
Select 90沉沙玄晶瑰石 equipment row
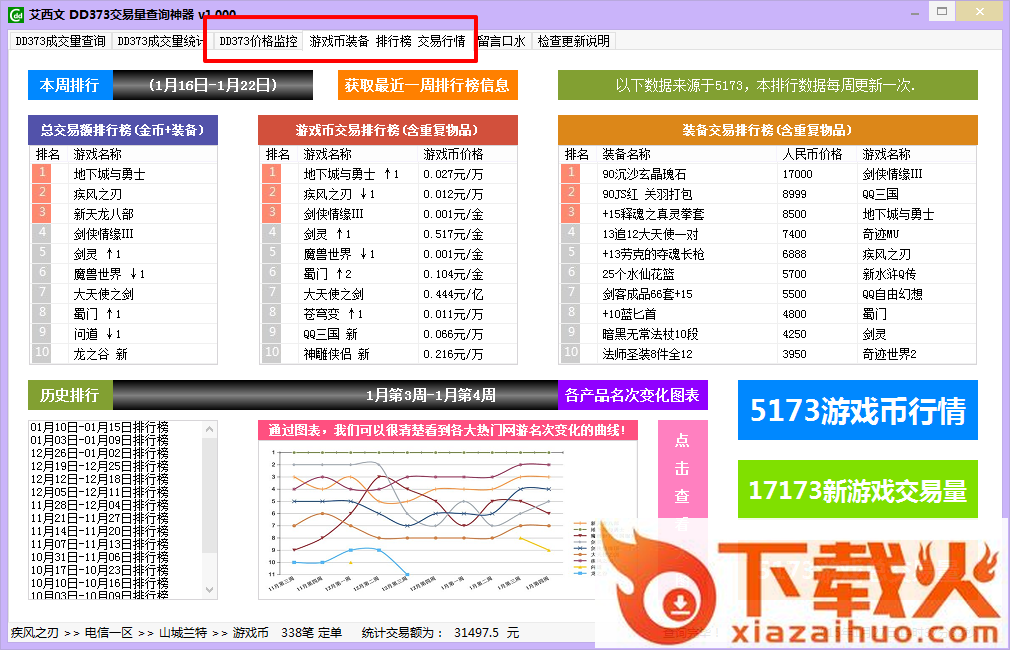pos(768,174)
